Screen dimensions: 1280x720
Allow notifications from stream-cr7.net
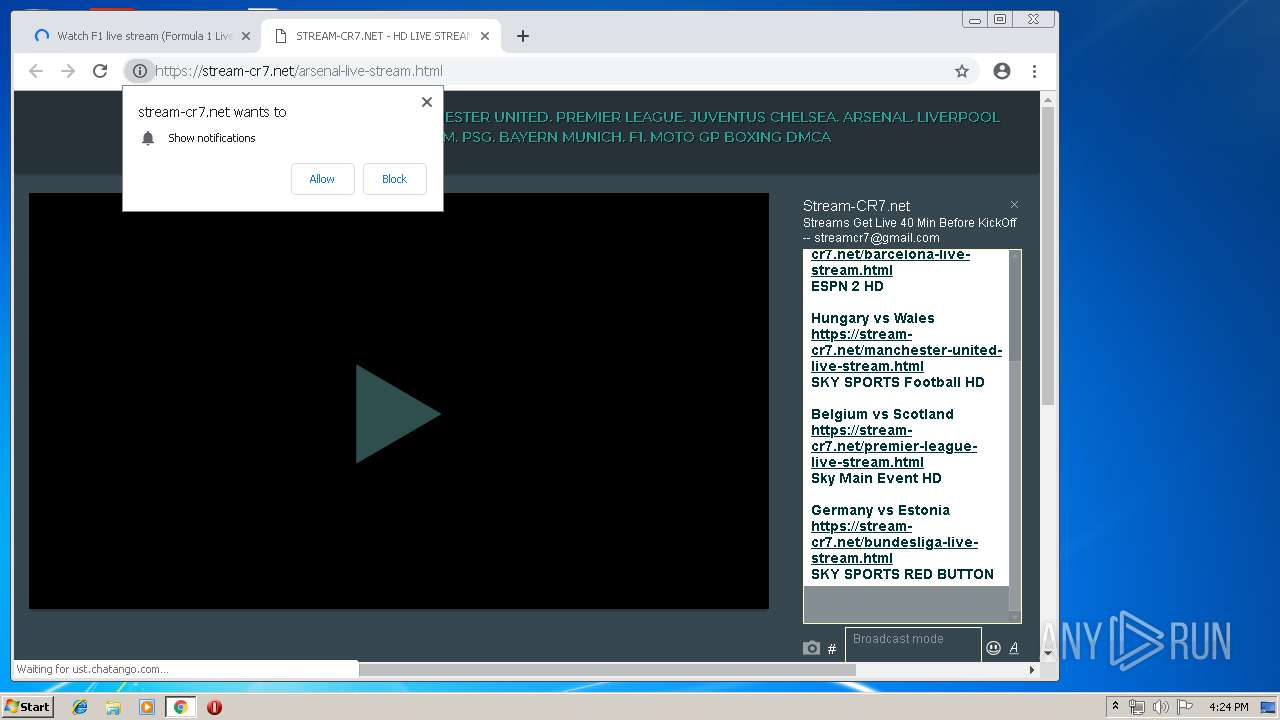point(322,179)
